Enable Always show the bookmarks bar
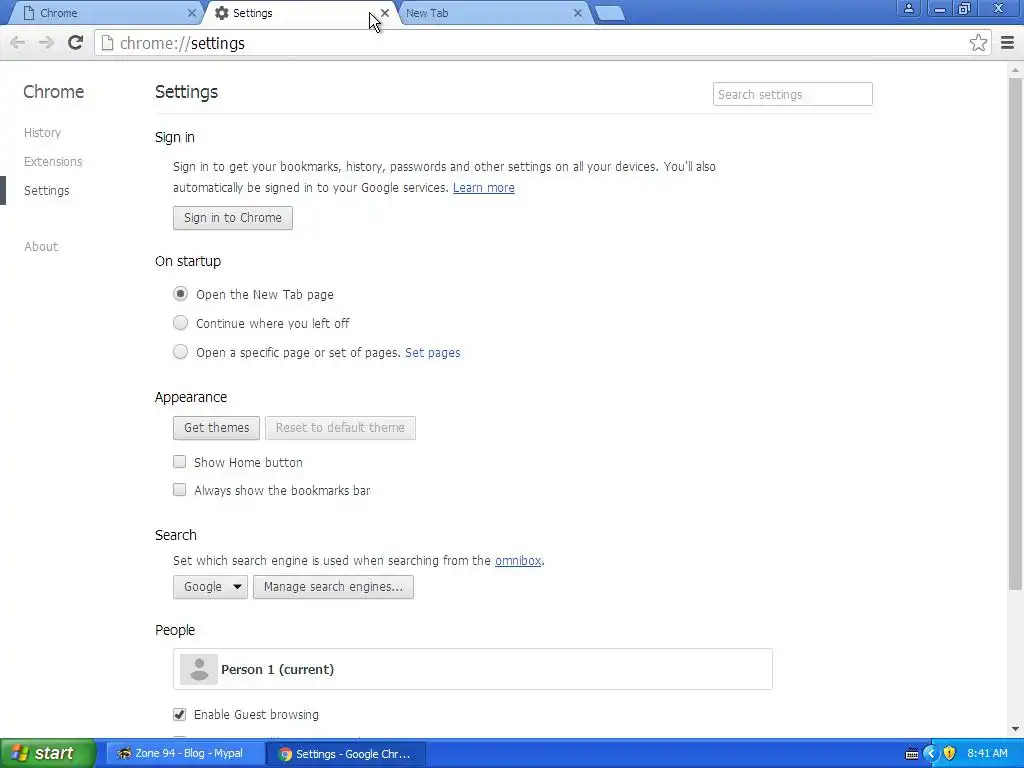The image size is (1024, 768). tap(180, 490)
